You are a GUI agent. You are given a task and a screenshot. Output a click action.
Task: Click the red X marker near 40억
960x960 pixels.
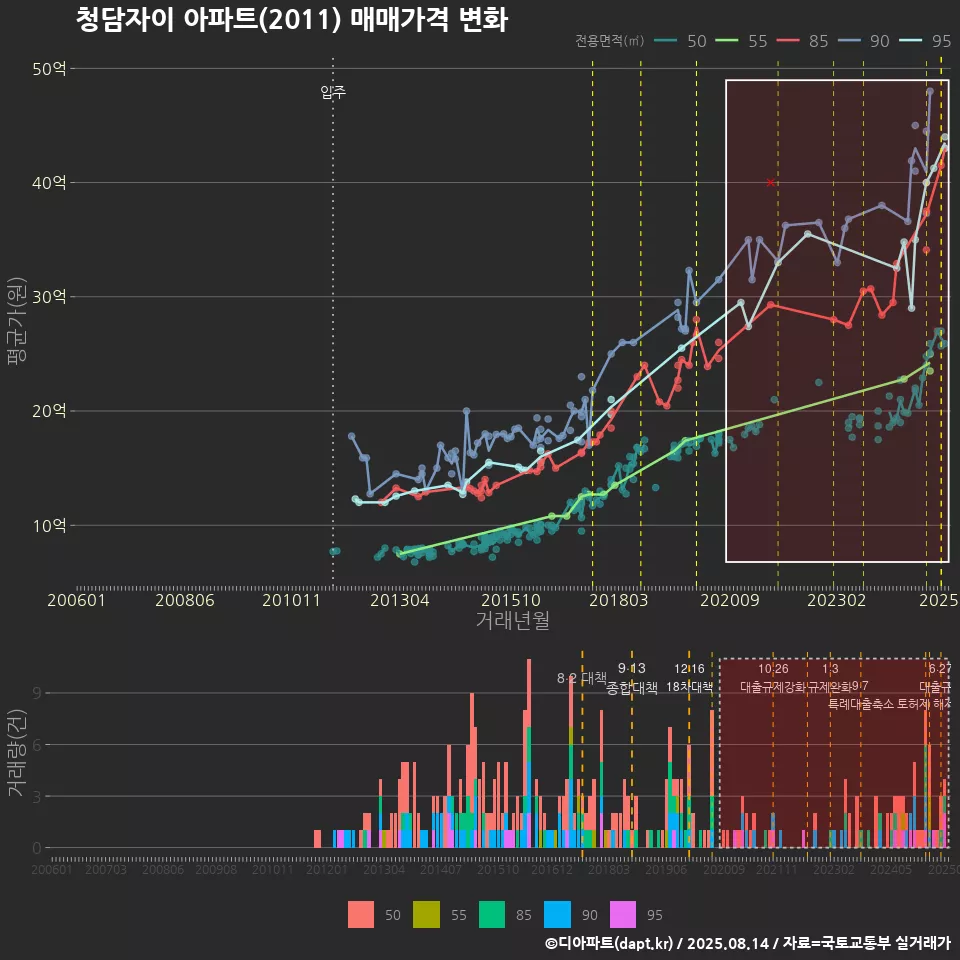[x=771, y=182]
